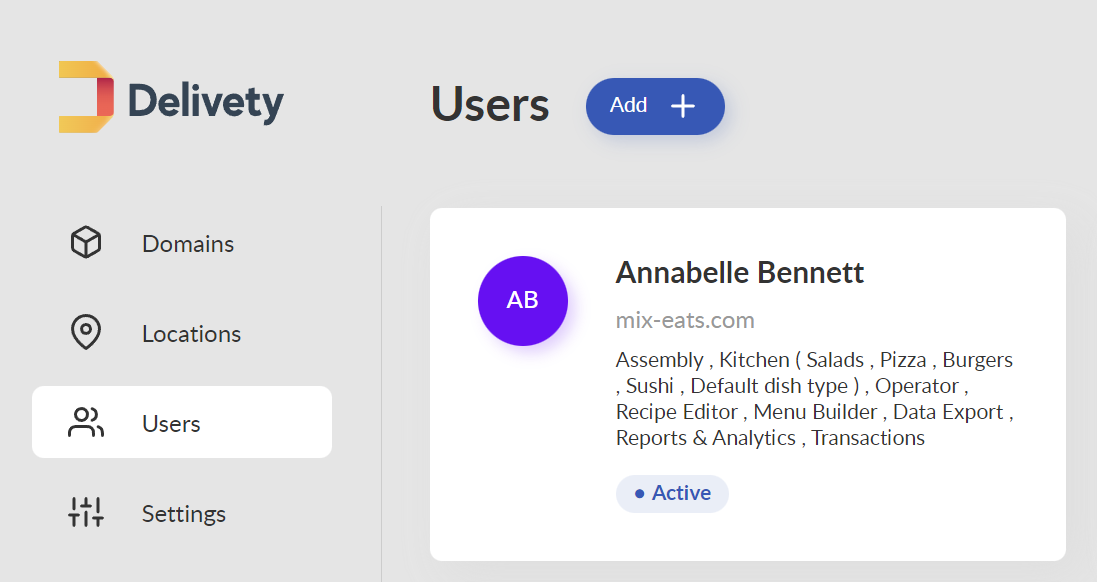
Task: Go to the Locations section
Action: [x=182, y=332]
